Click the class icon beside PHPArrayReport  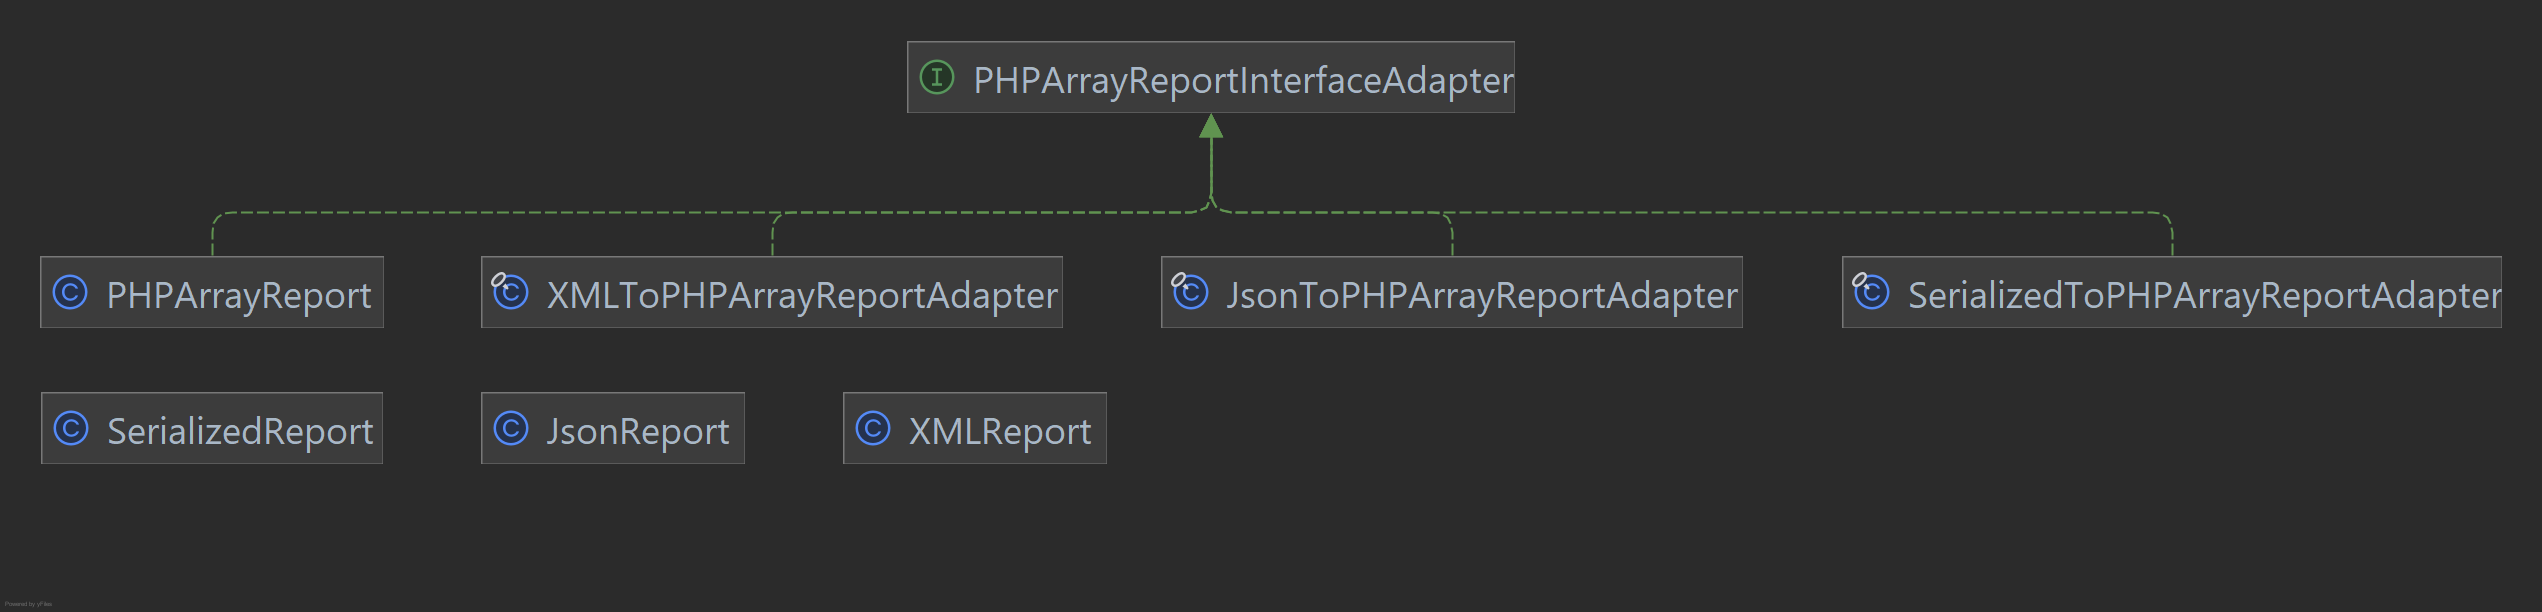(70, 293)
